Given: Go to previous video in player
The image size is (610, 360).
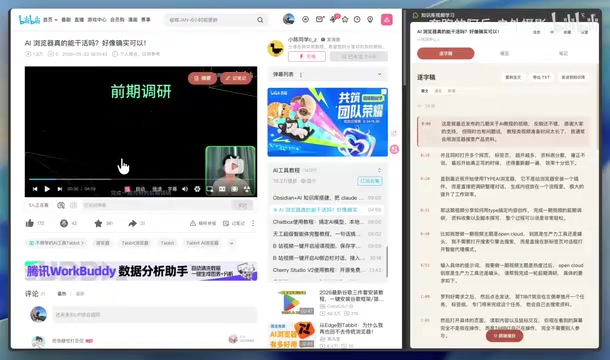Looking at the screenshot, I should pos(35,189).
